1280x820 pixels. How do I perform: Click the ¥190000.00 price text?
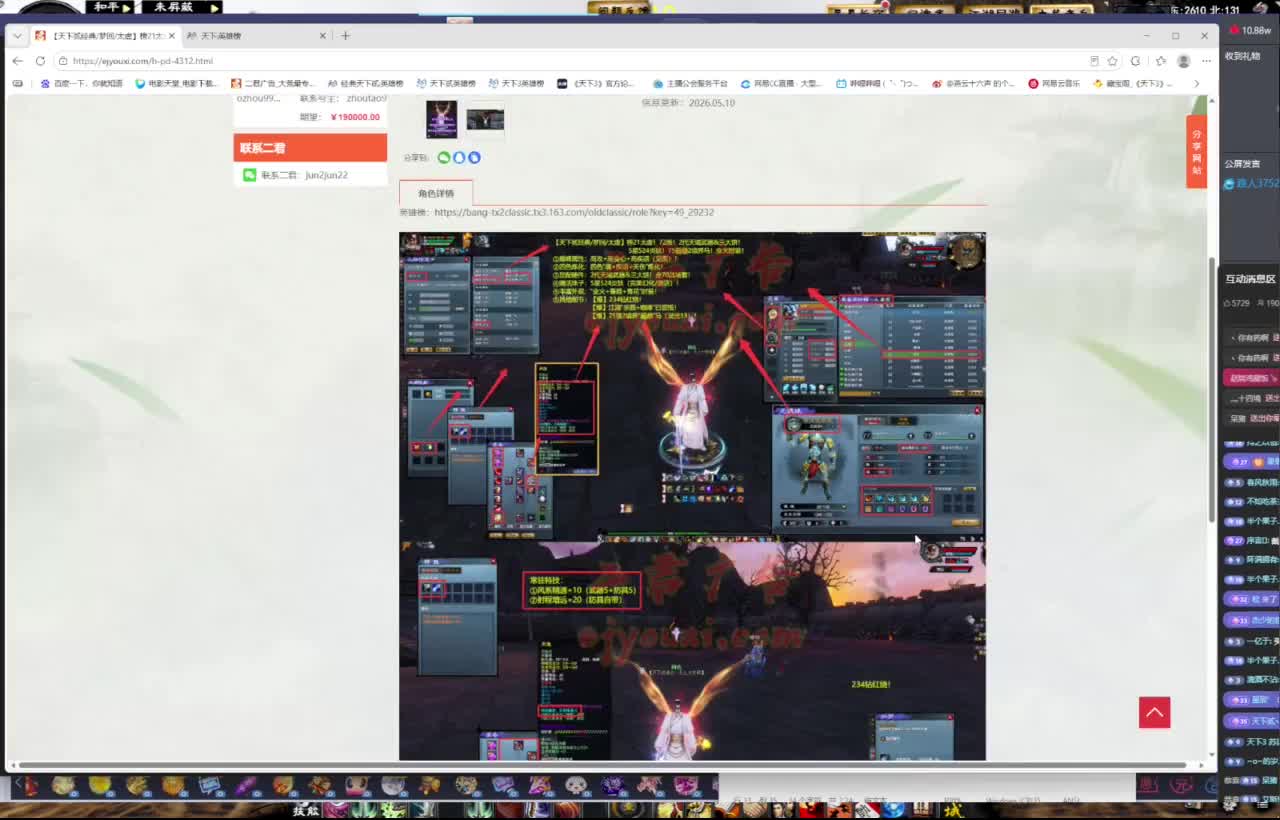click(x=355, y=117)
